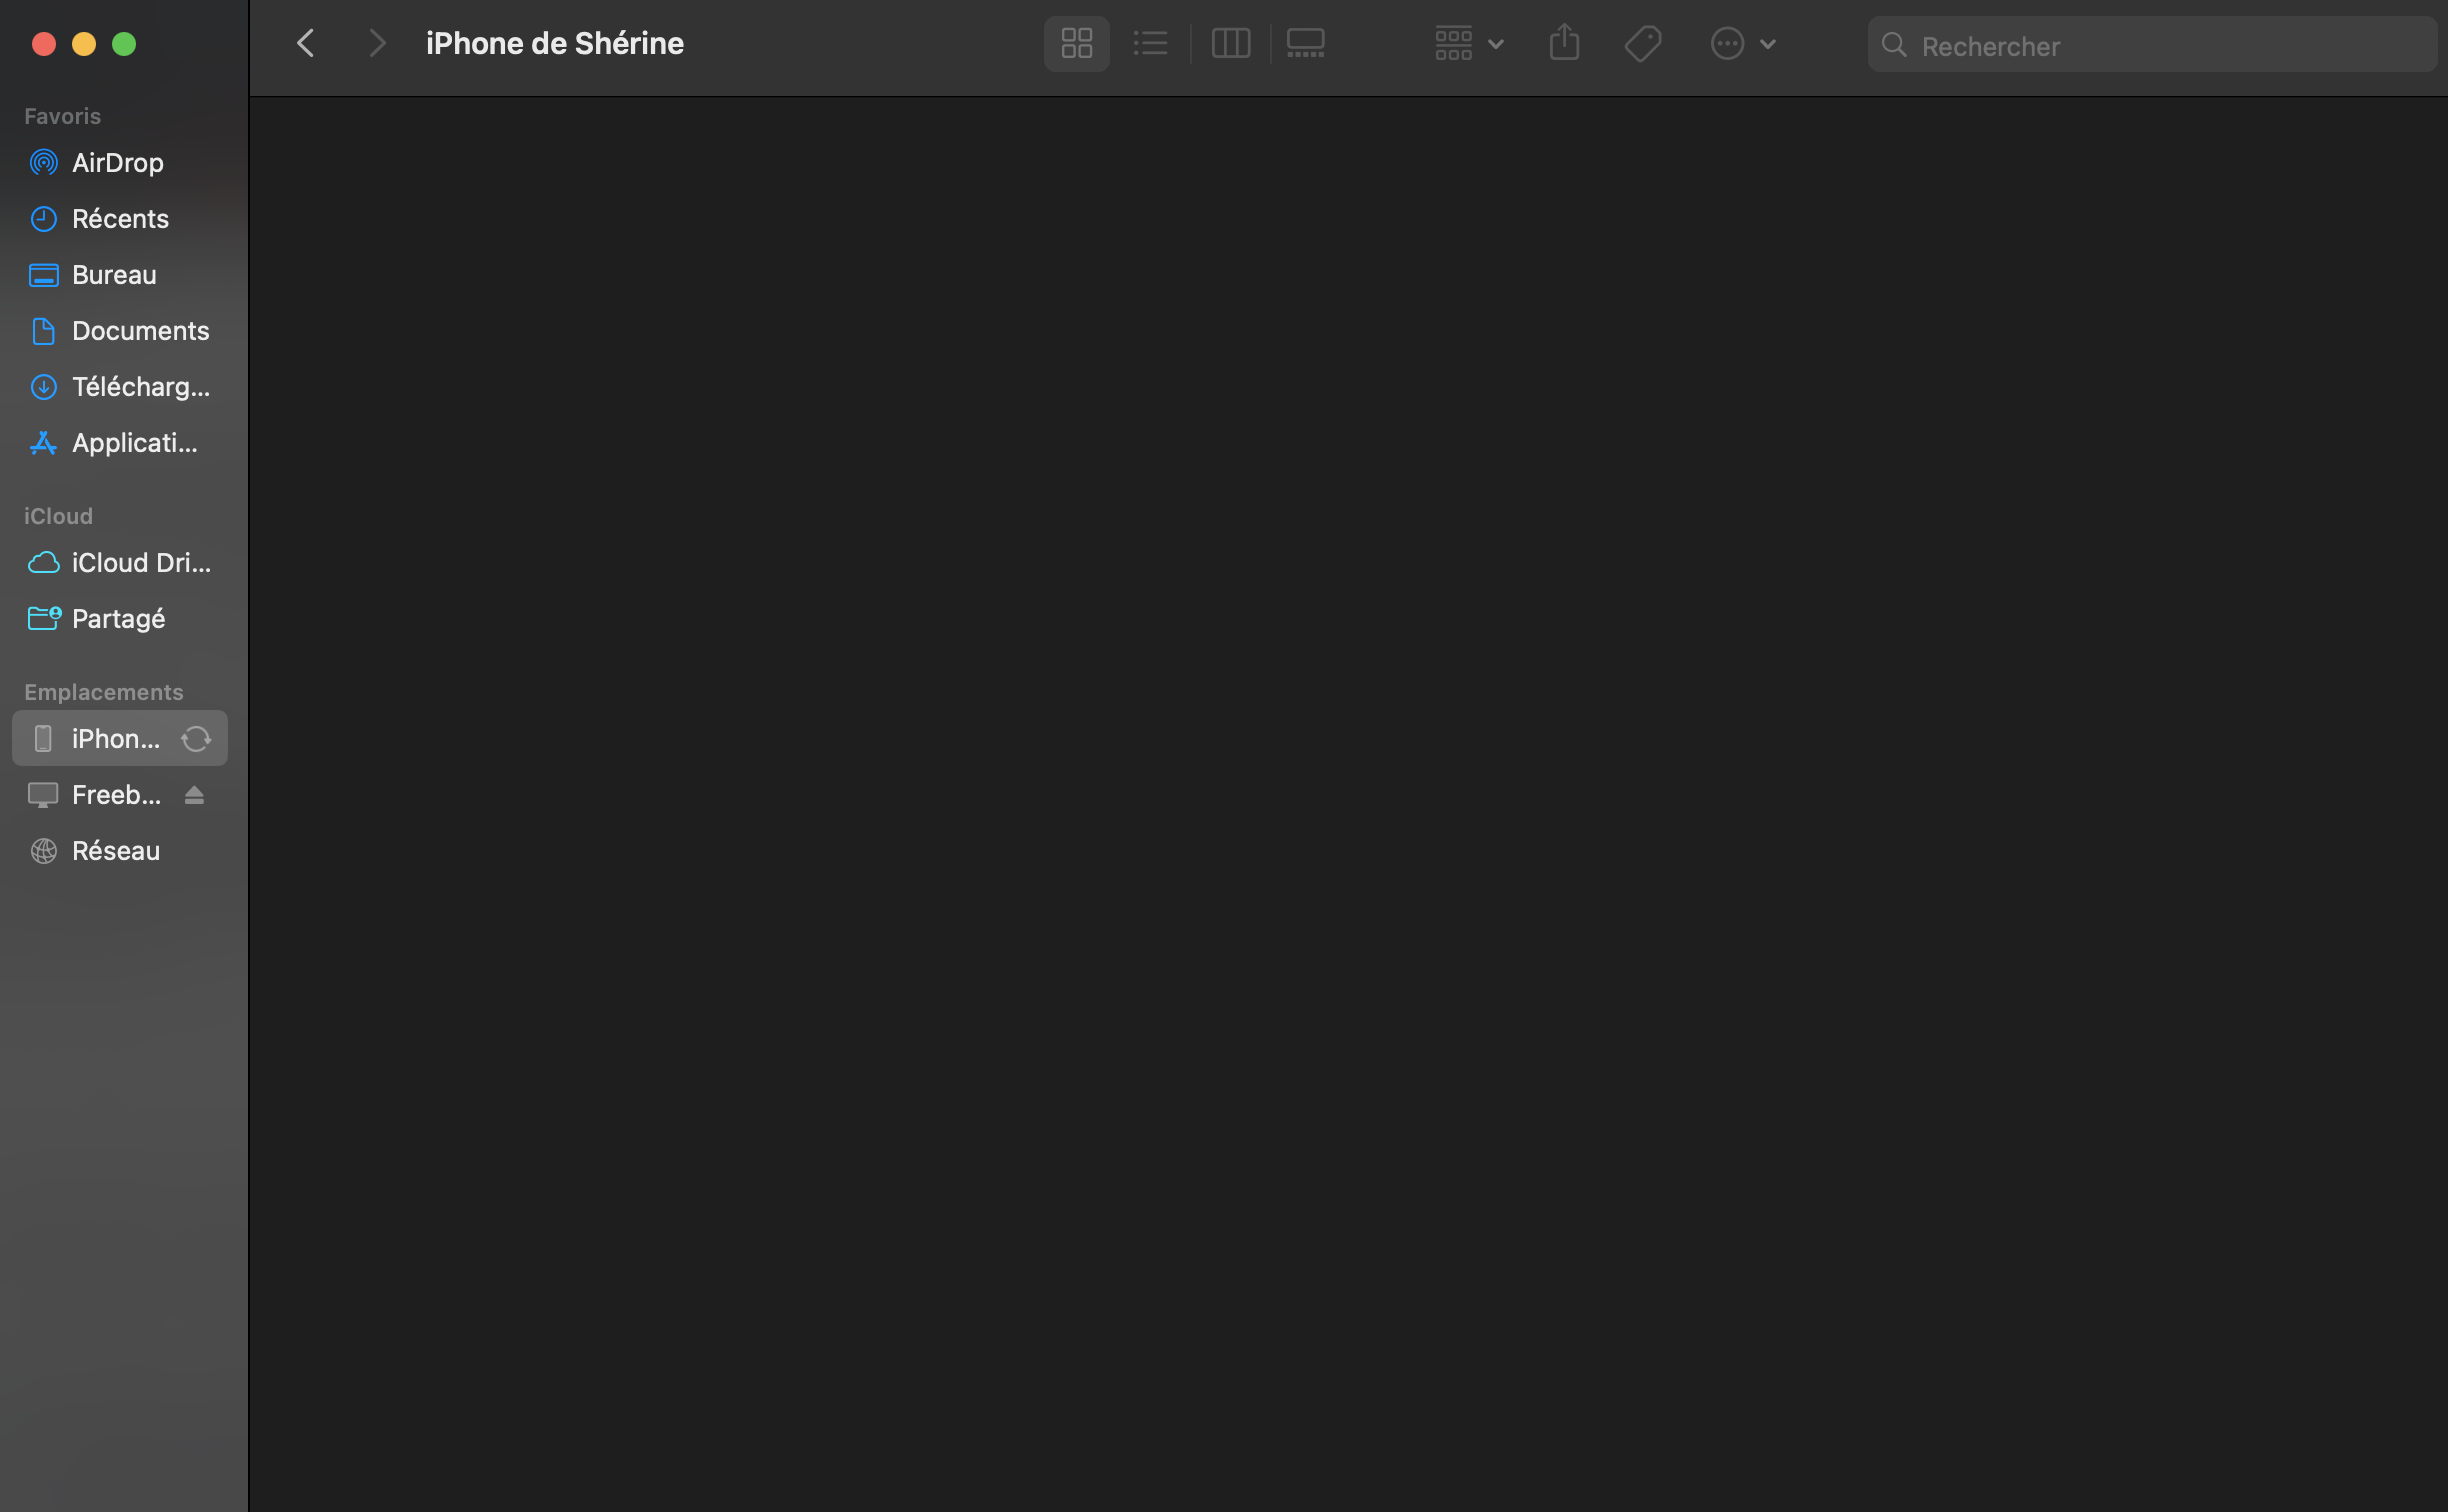
Task: Switch to gallery view
Action: tap(1305, 44)
